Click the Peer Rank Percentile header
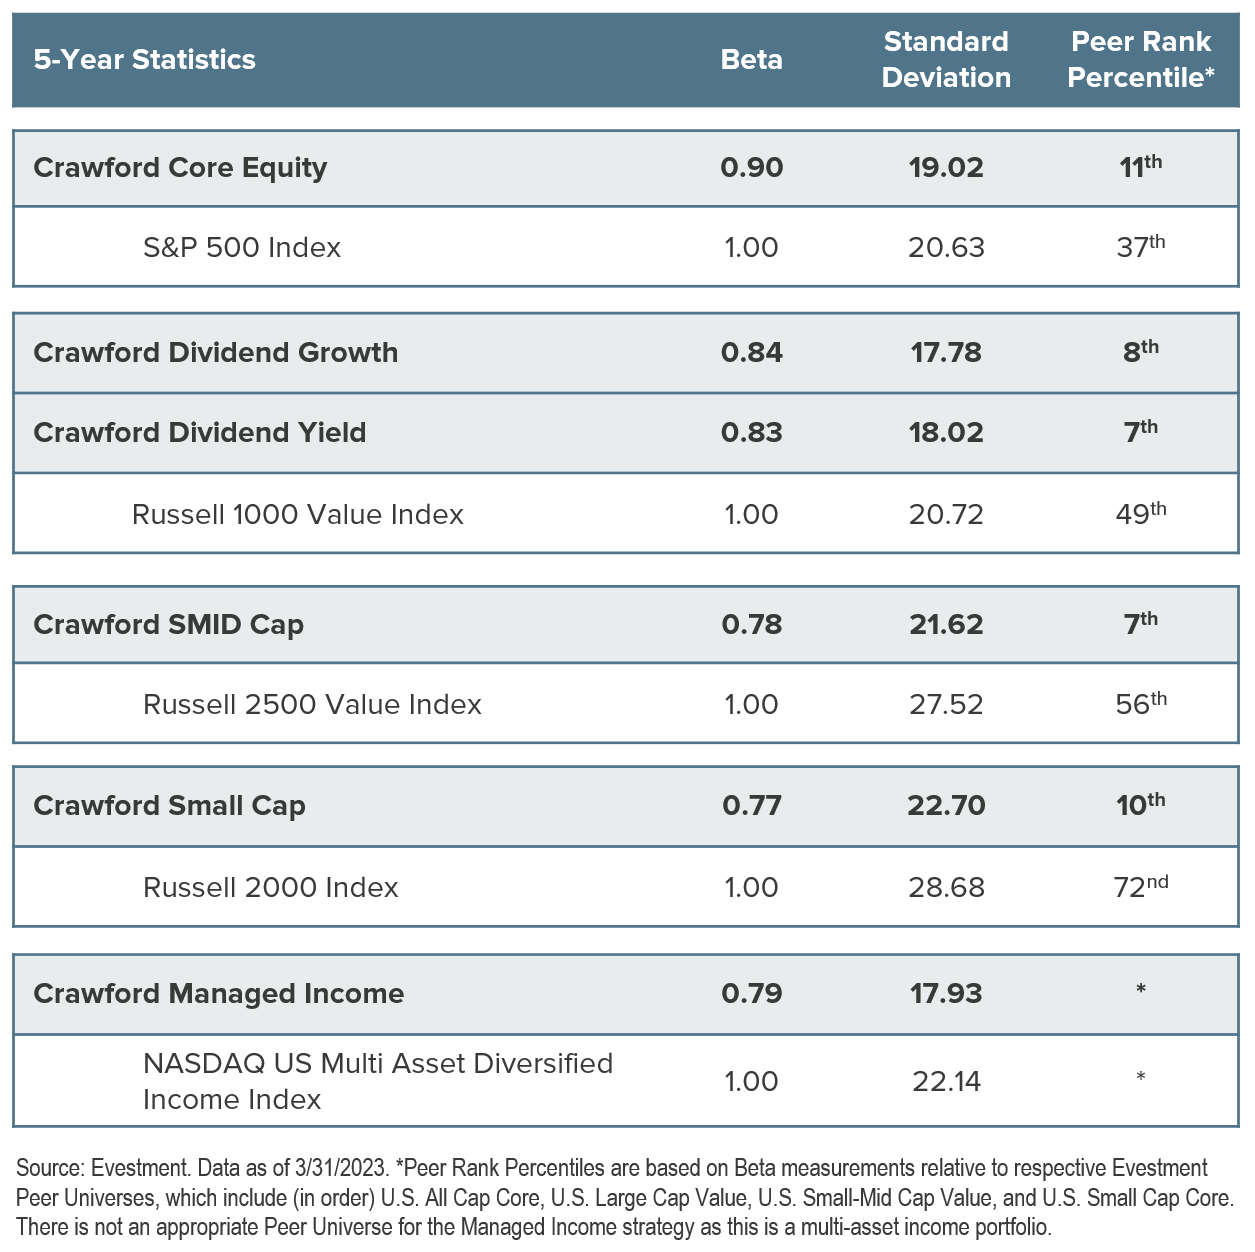The width and height of the screenshot is (1255, 1252). tap(1140, 60)
